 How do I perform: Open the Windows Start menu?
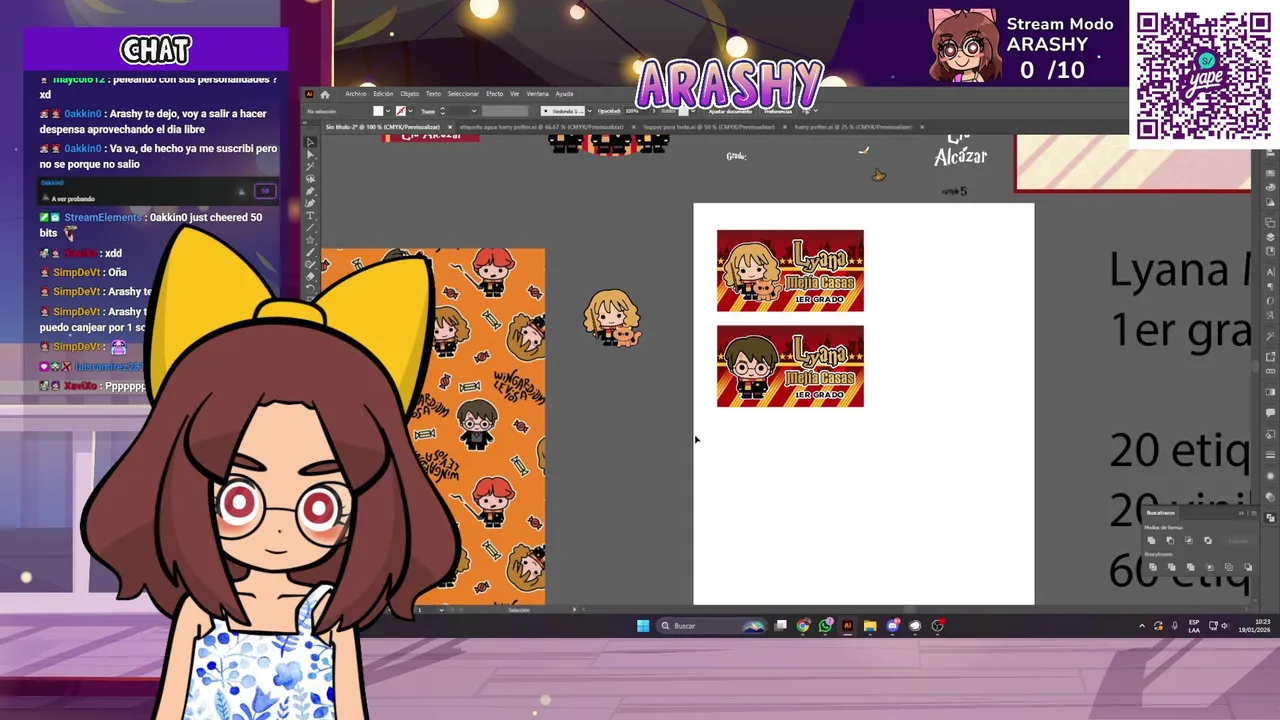(x=643, y=626)
